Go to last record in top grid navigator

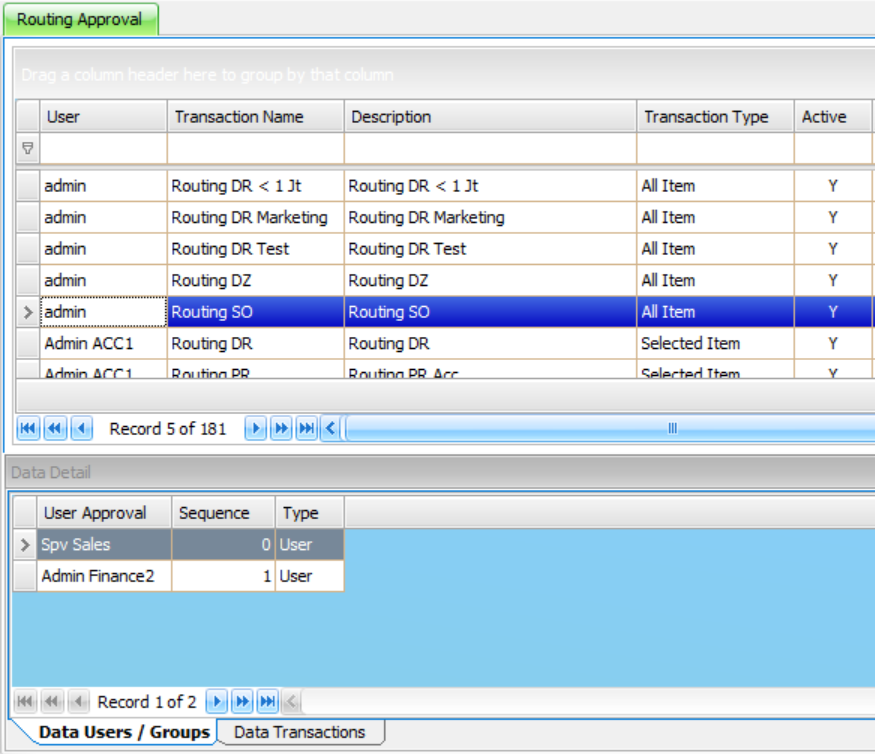tap(306, 429)
